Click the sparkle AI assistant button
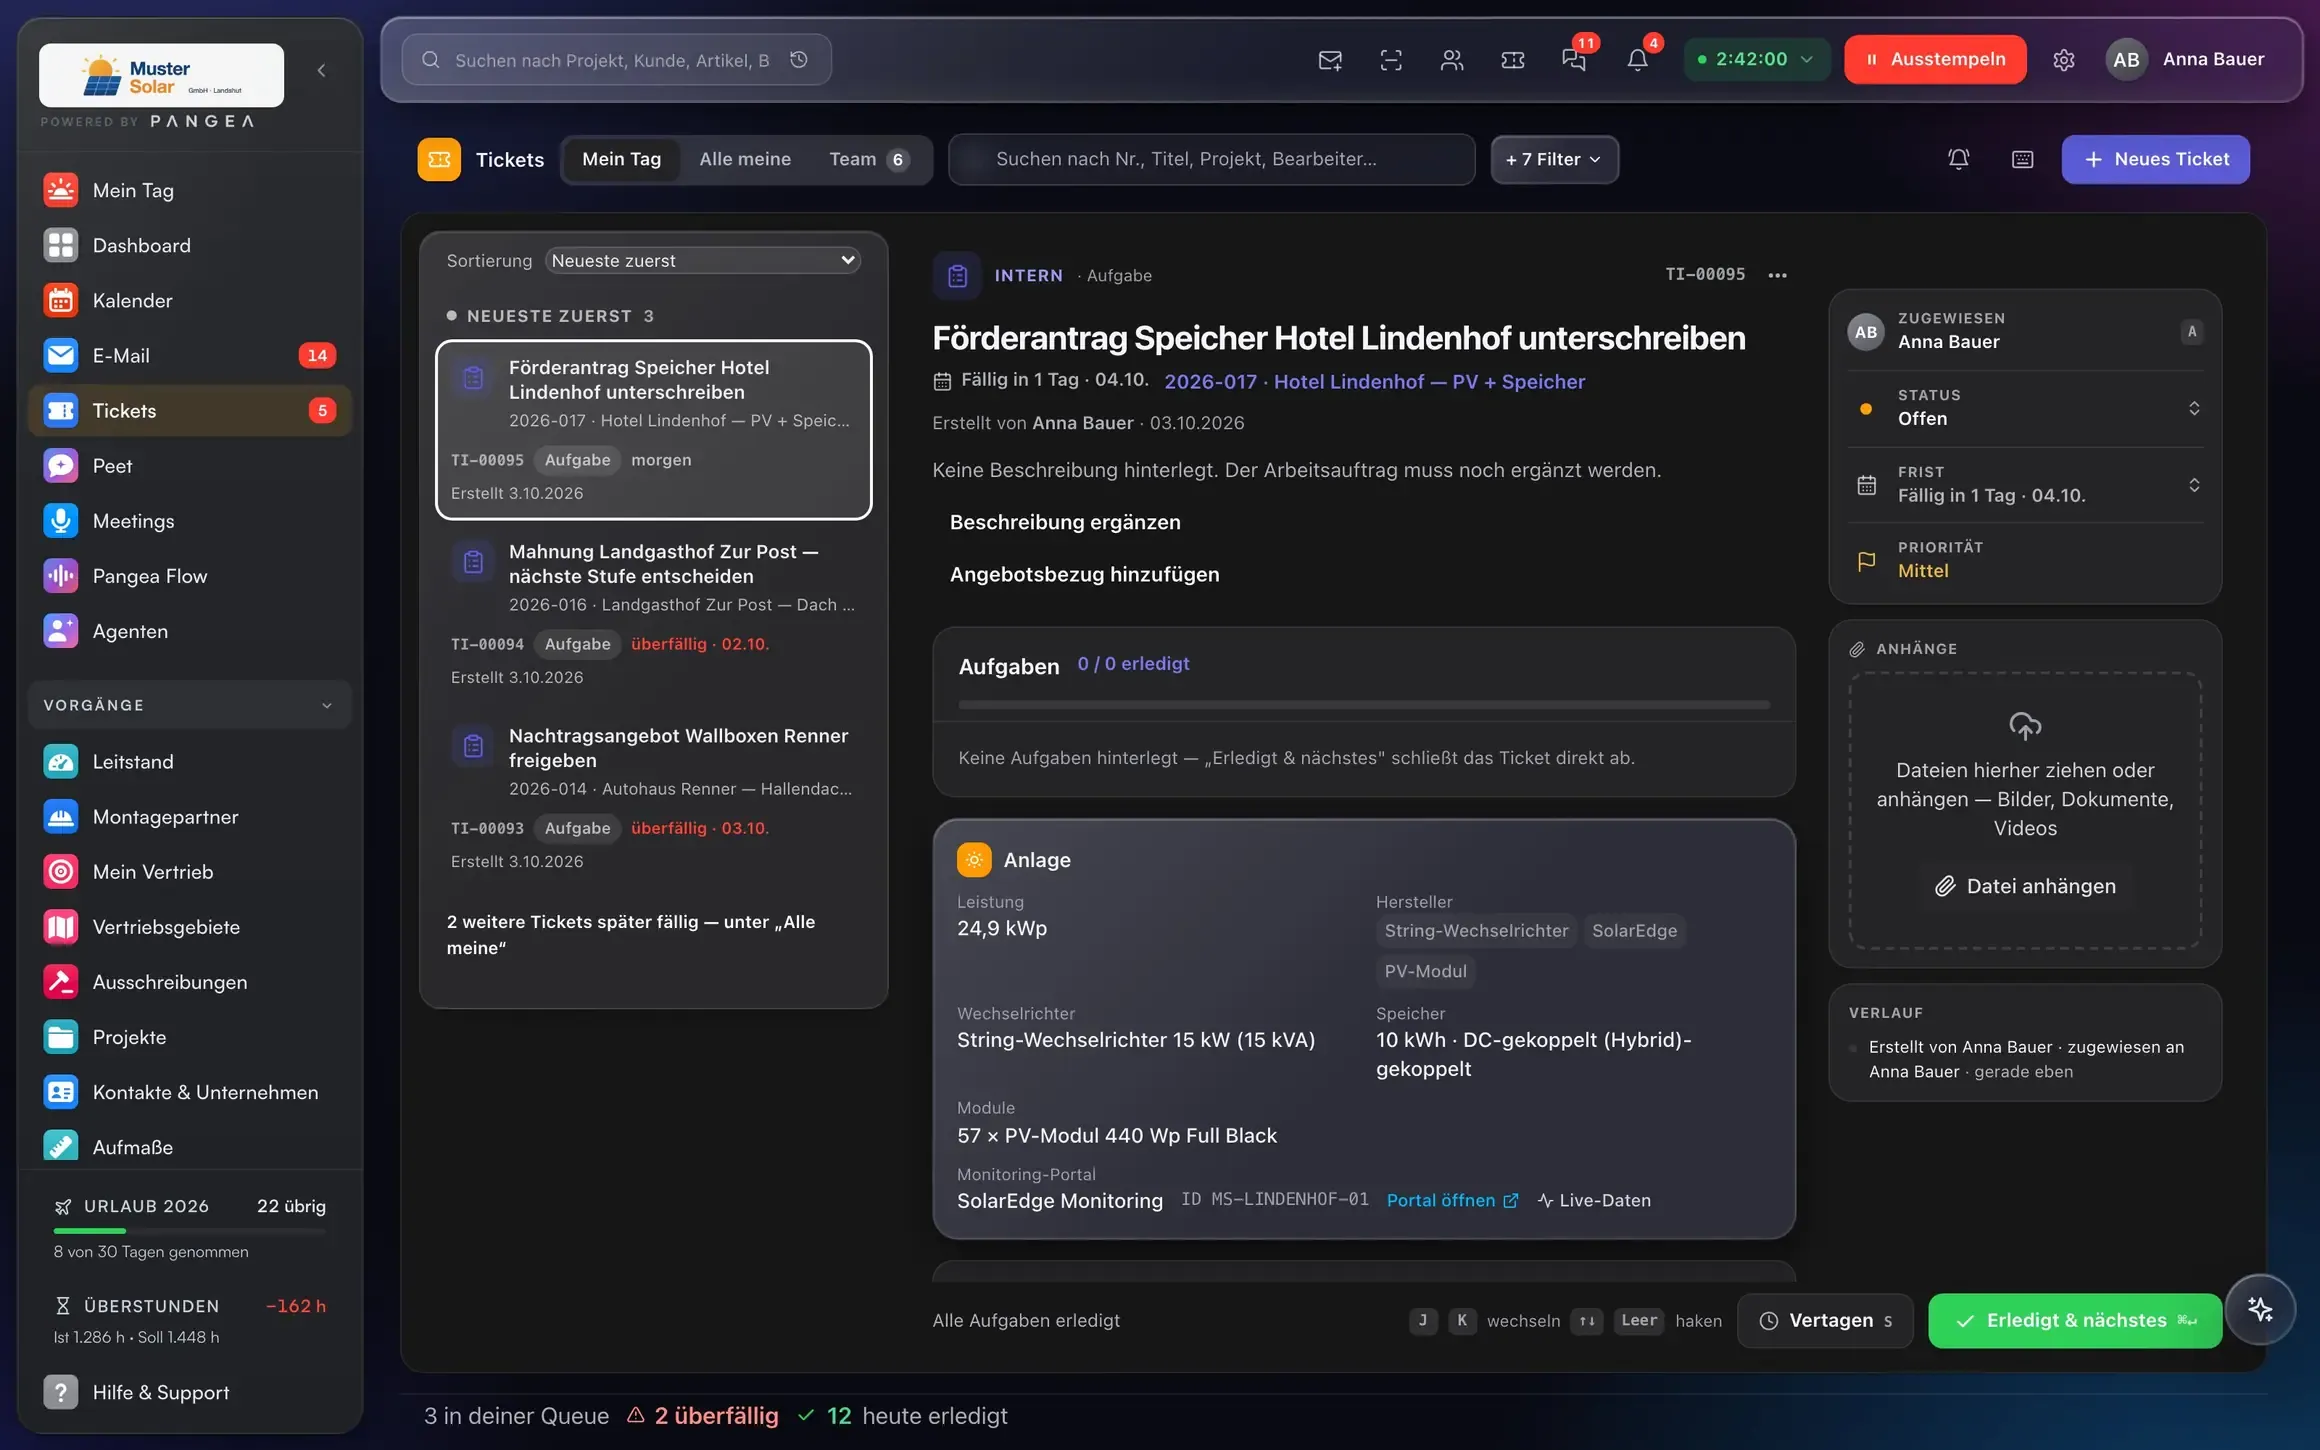2320x1450 pixels. click(x=2260, y=1309)
